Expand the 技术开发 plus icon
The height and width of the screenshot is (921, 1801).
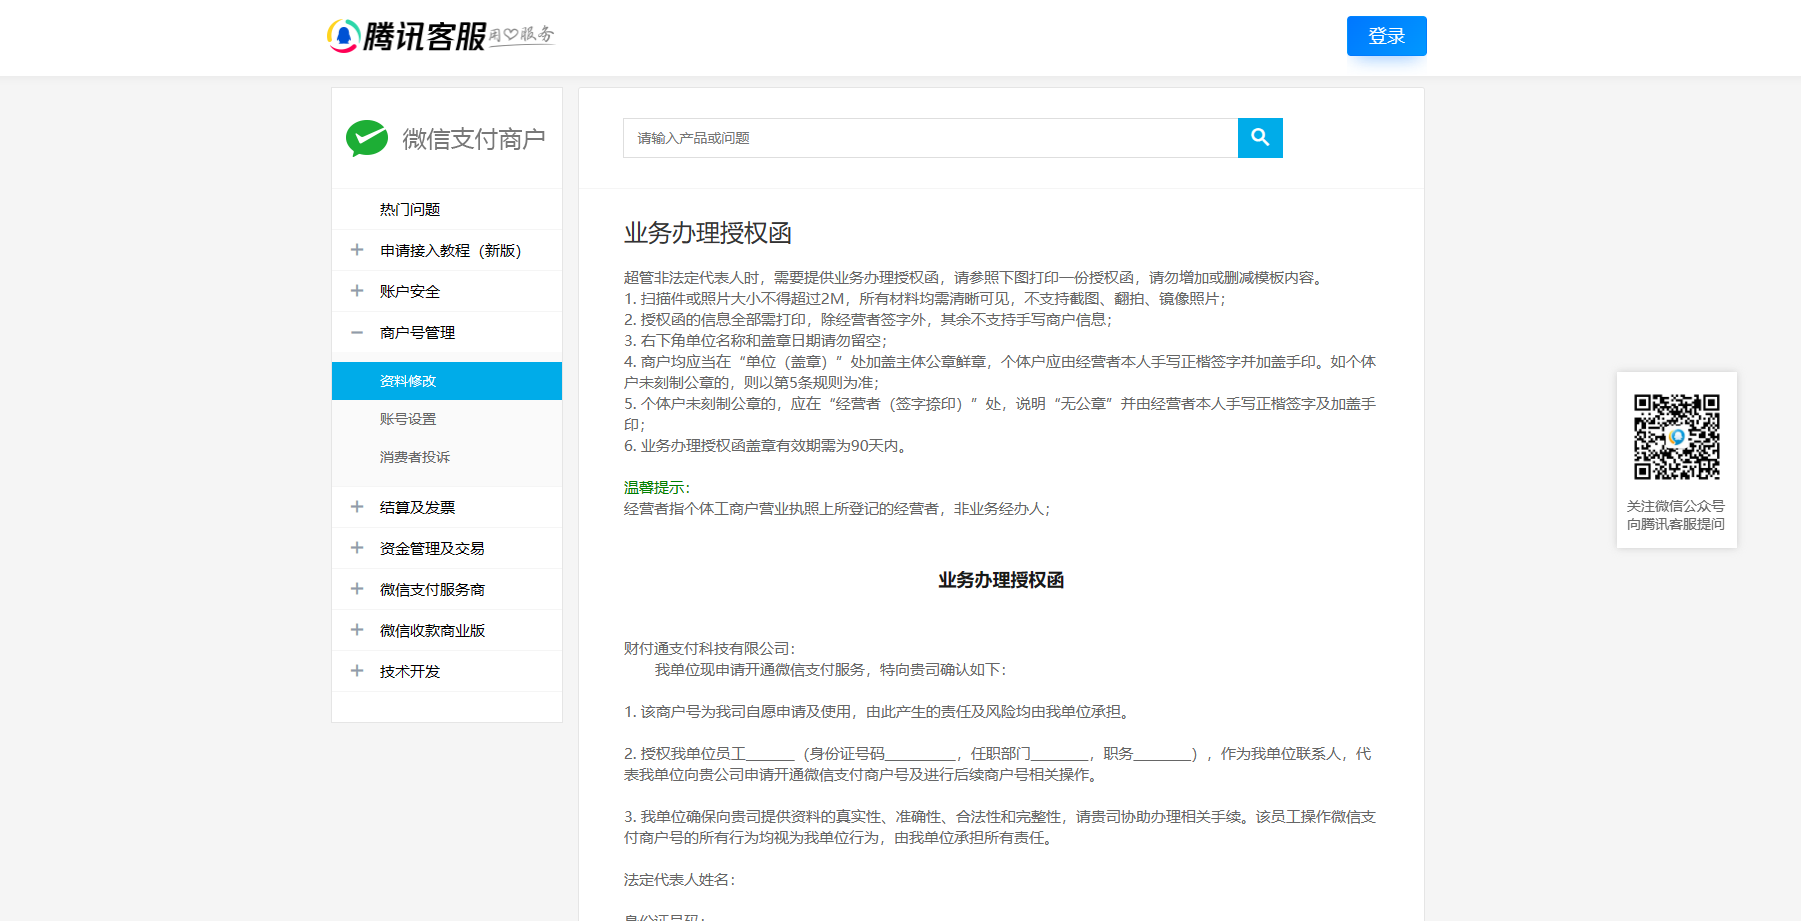(357, 671)
